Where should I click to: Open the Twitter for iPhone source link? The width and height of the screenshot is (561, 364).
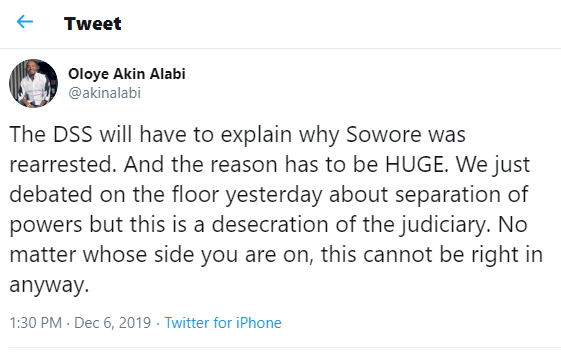(x=223, y=323)
